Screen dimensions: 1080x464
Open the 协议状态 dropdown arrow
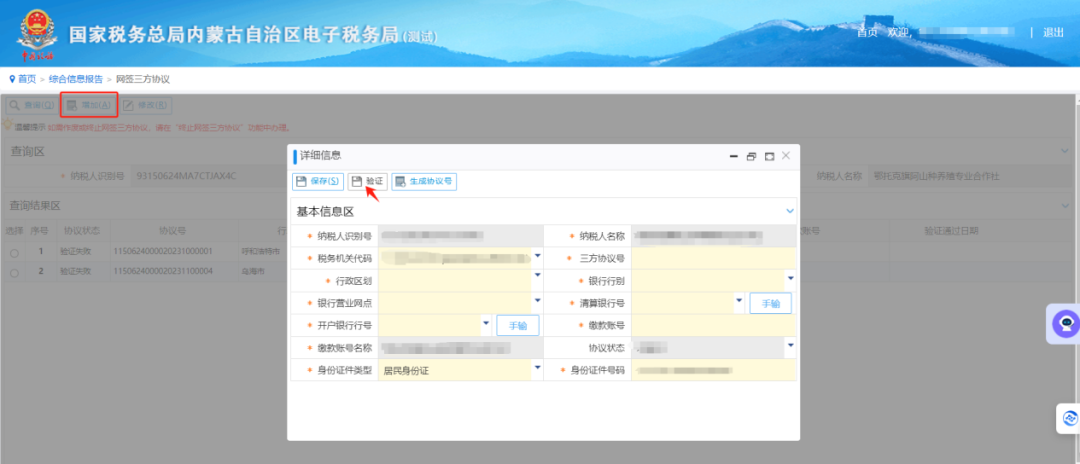tap(791, 345)
